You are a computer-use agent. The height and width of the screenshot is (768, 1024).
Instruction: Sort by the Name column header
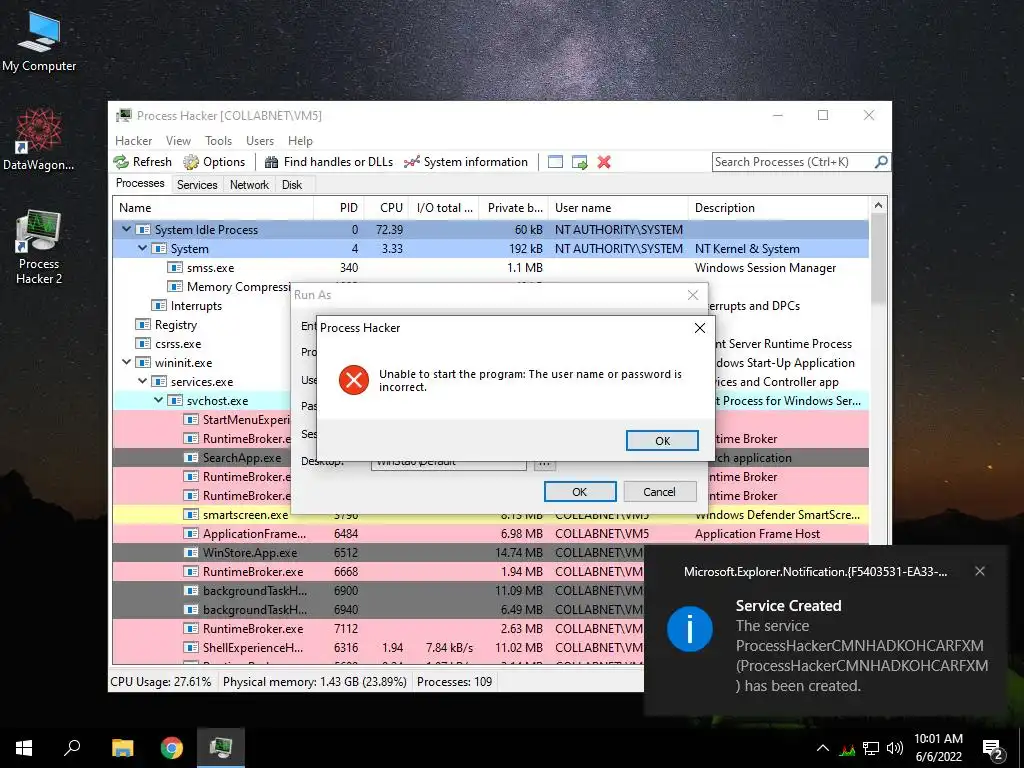[x=213, y=208]
